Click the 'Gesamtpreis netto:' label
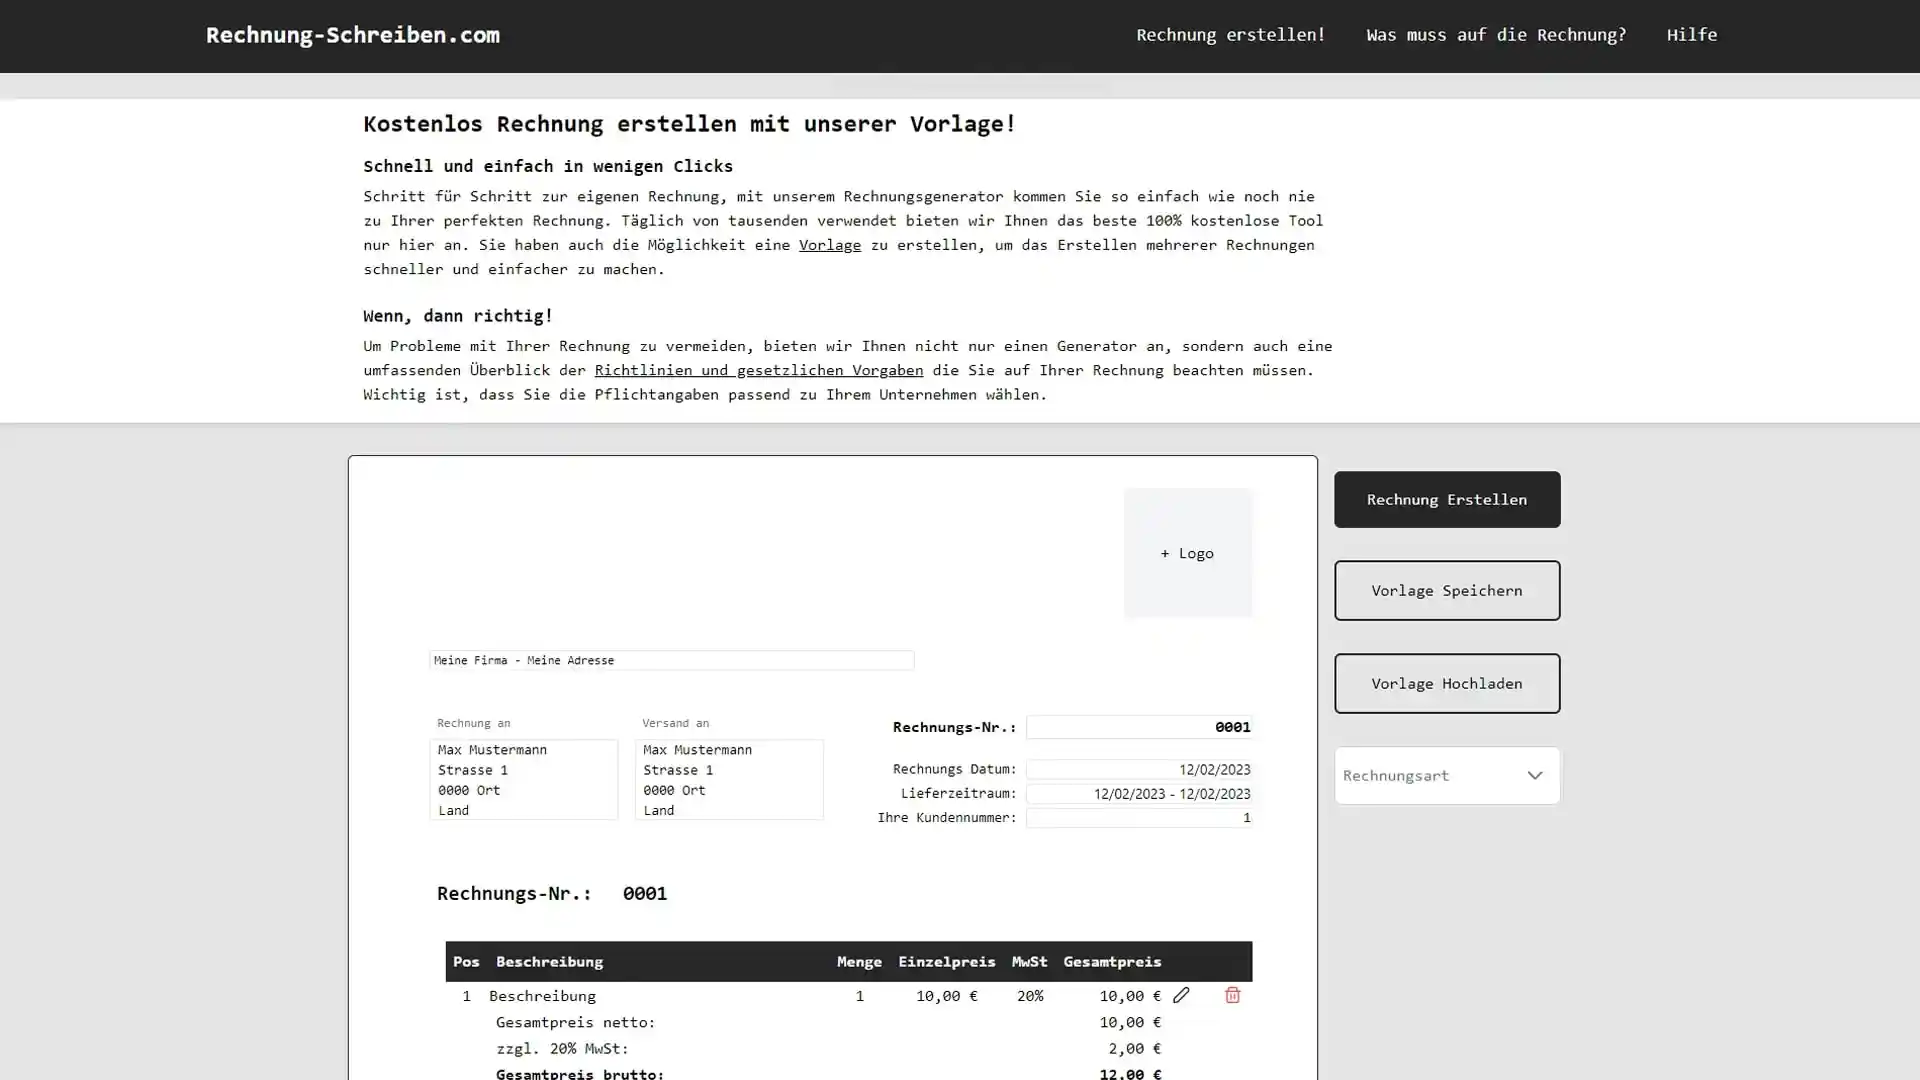Screen dimensions: 1920x1080 (575, 1022)
